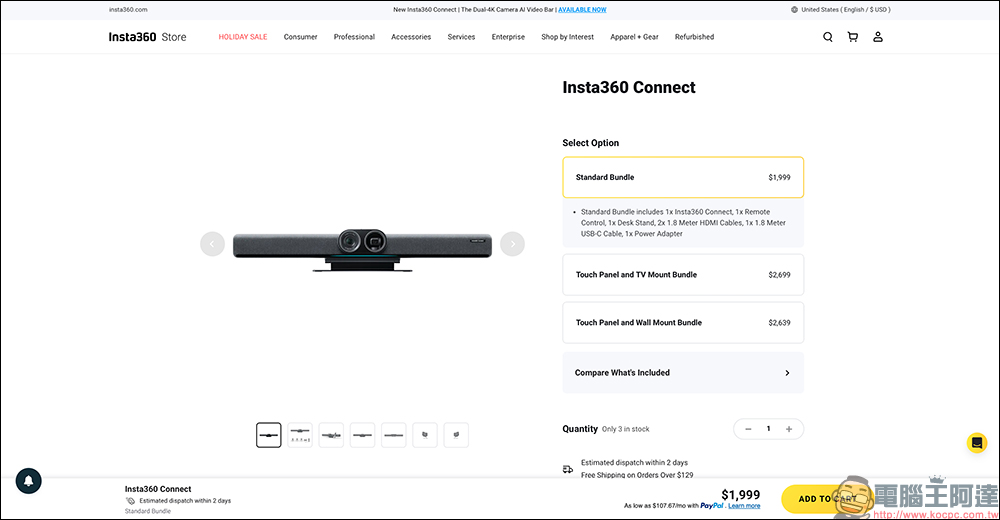The height and width of the screenshot is (520, 1000).
Task: Show next product image arrow
Action: point(512,244)
